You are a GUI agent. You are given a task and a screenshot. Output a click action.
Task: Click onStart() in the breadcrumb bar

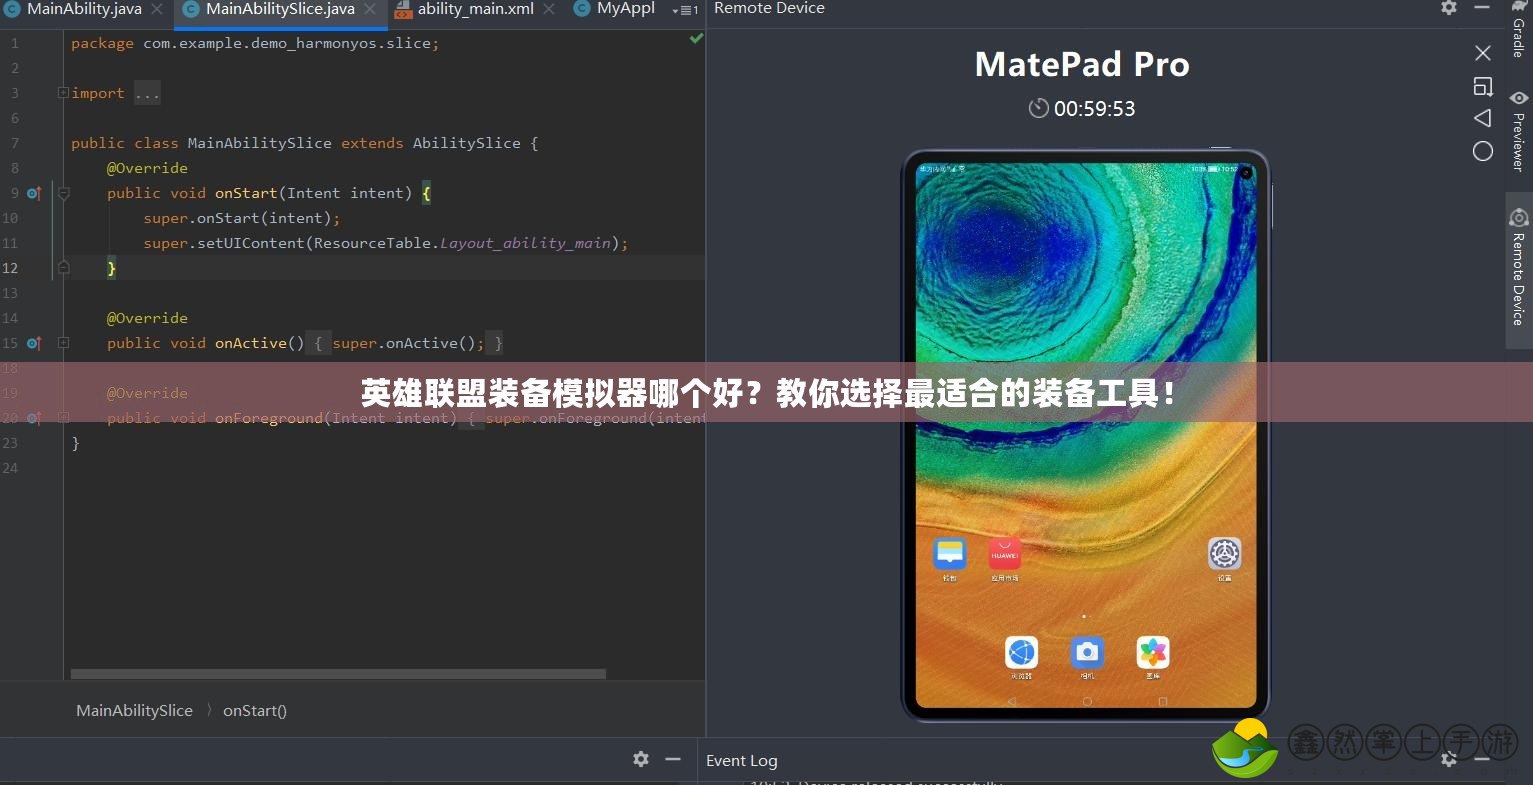(x=255, y=711)
